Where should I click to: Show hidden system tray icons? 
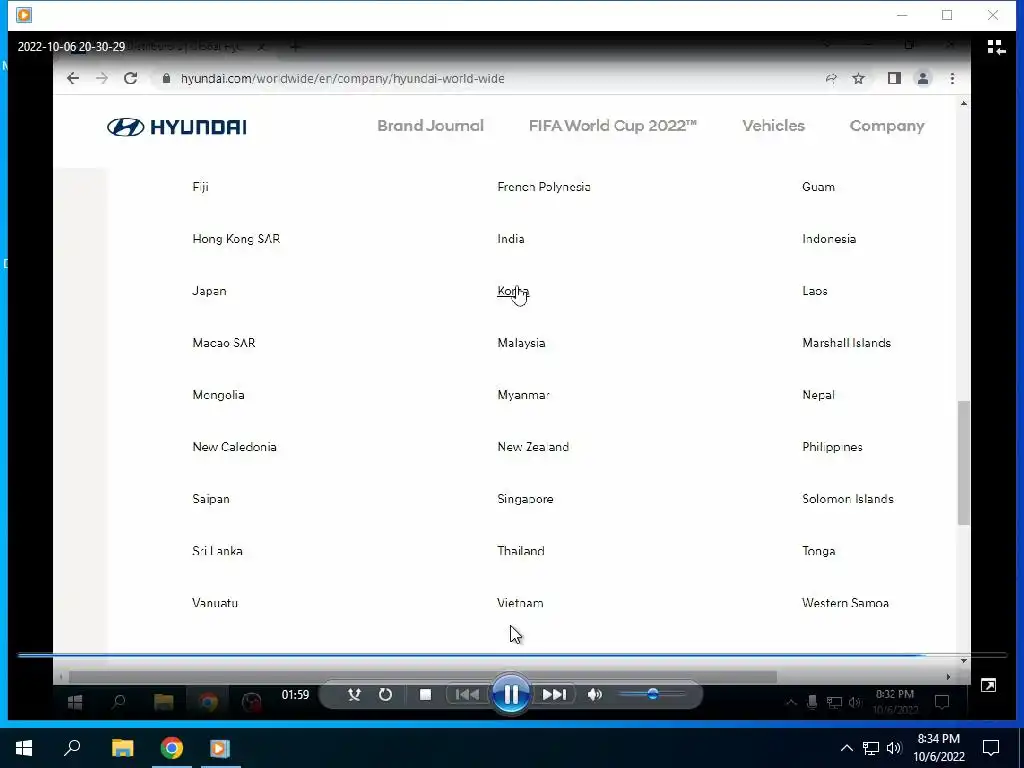click(846, 748)
